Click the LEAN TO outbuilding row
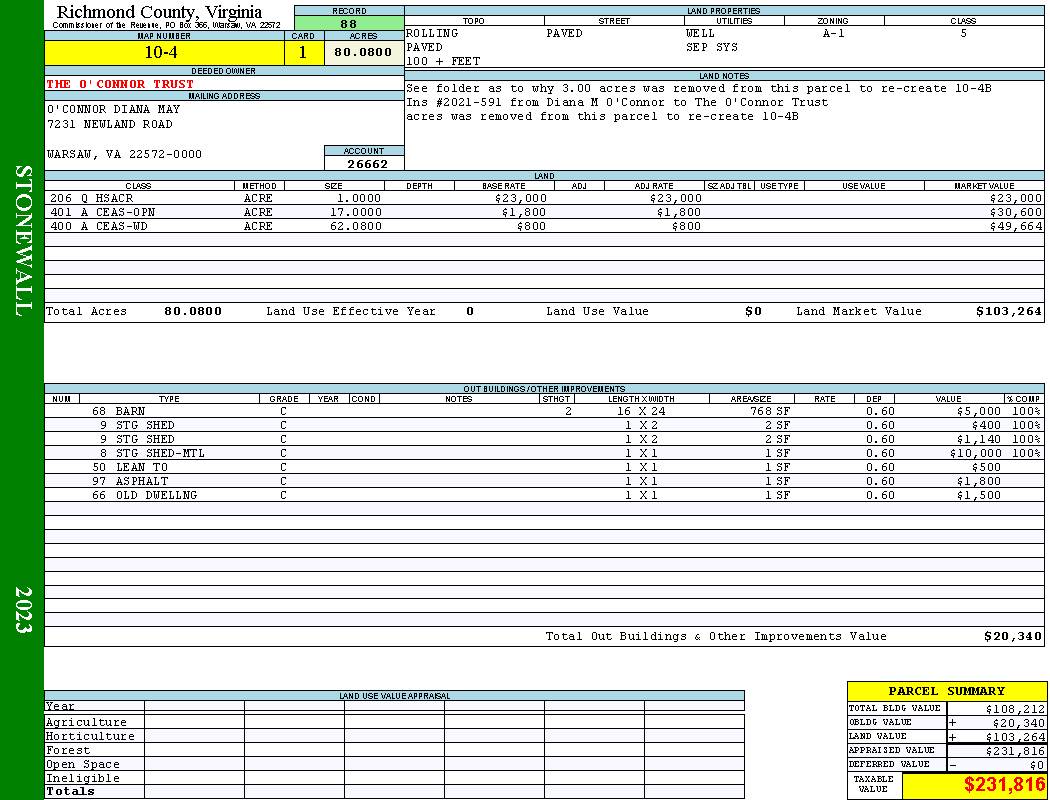This screenshot has width=1050, height=800. coord(544,467)
